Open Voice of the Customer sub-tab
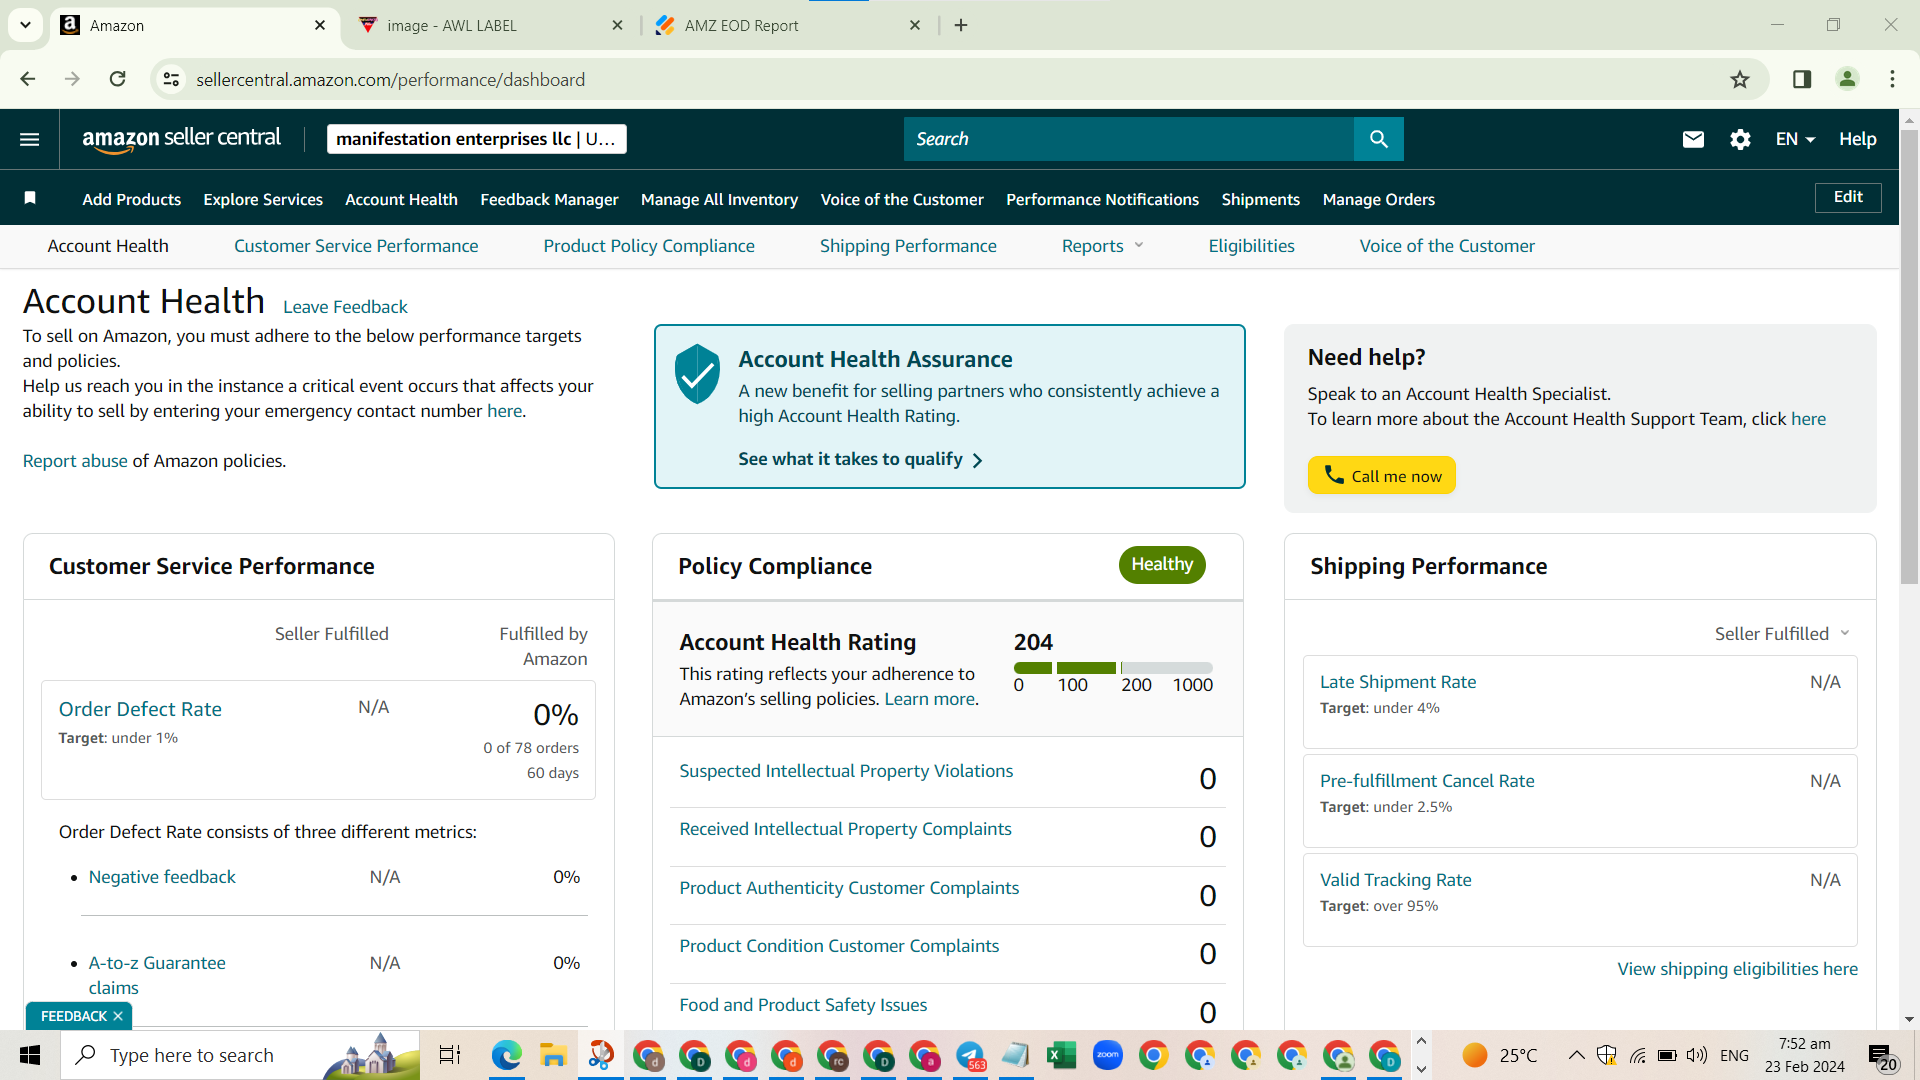This screenshot has width=1920, height=1080. (1447, 246)
